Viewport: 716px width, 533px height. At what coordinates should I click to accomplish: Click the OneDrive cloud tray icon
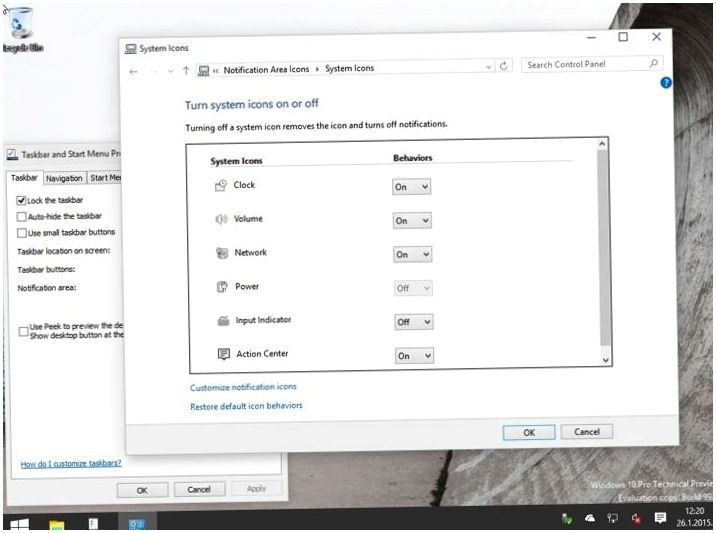click(590, 518)
